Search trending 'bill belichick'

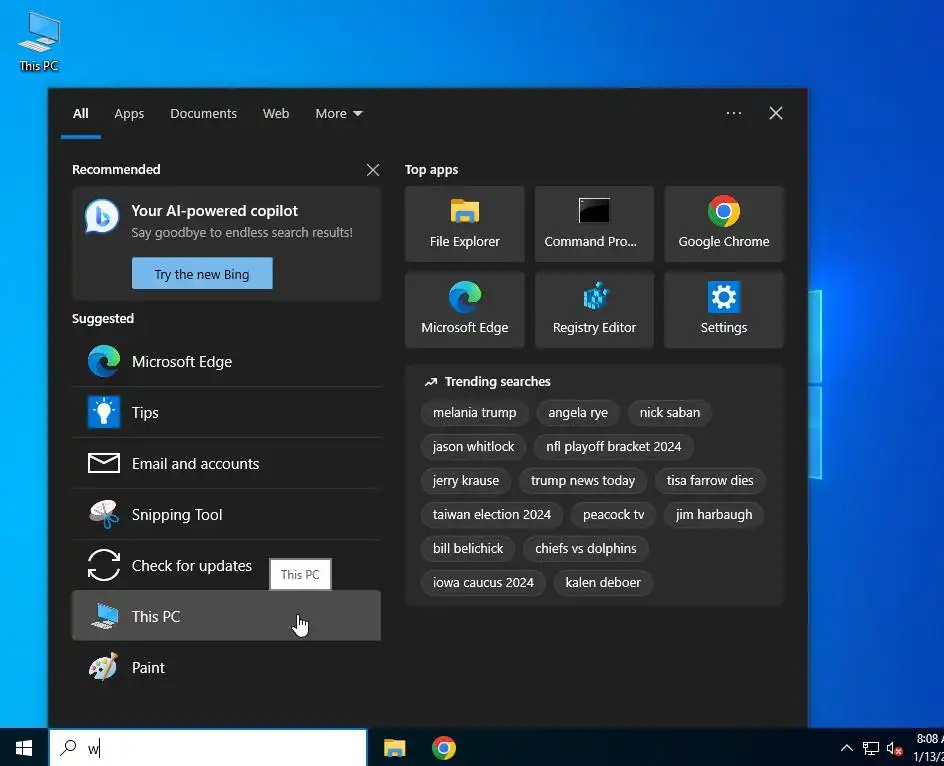(x=468, y=548)
